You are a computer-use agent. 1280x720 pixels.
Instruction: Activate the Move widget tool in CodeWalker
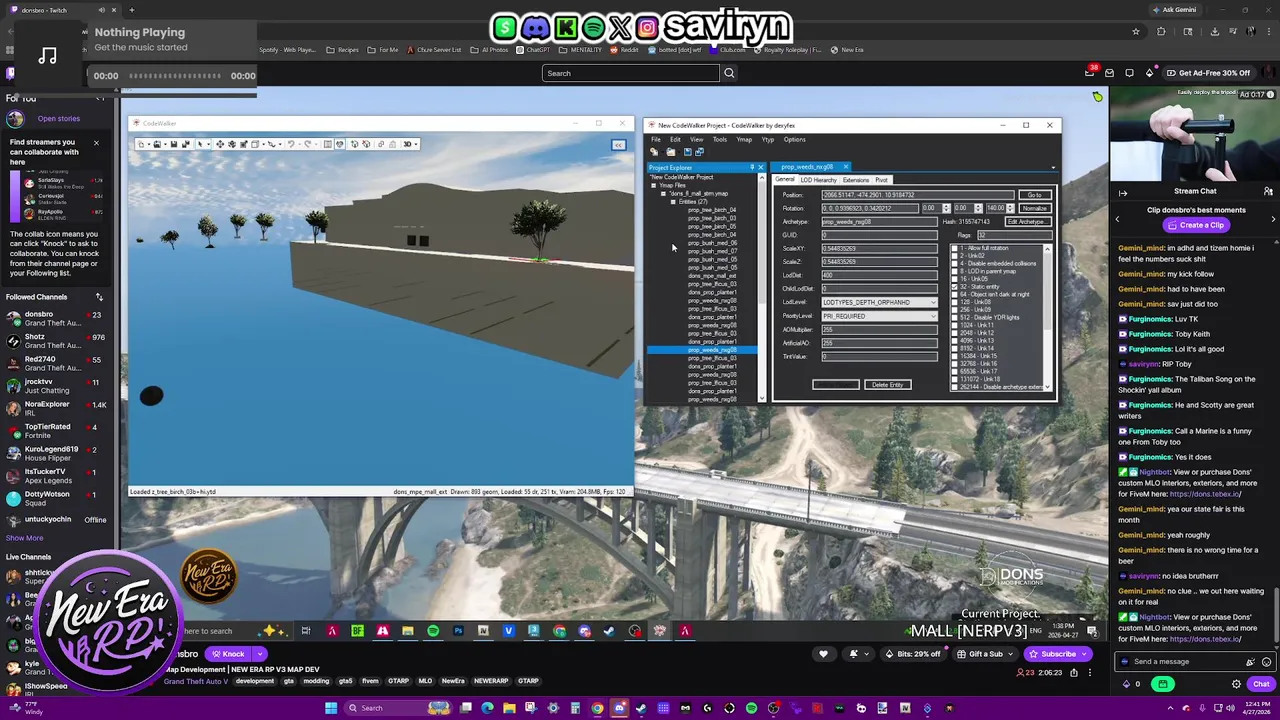[x=220, y=144]
